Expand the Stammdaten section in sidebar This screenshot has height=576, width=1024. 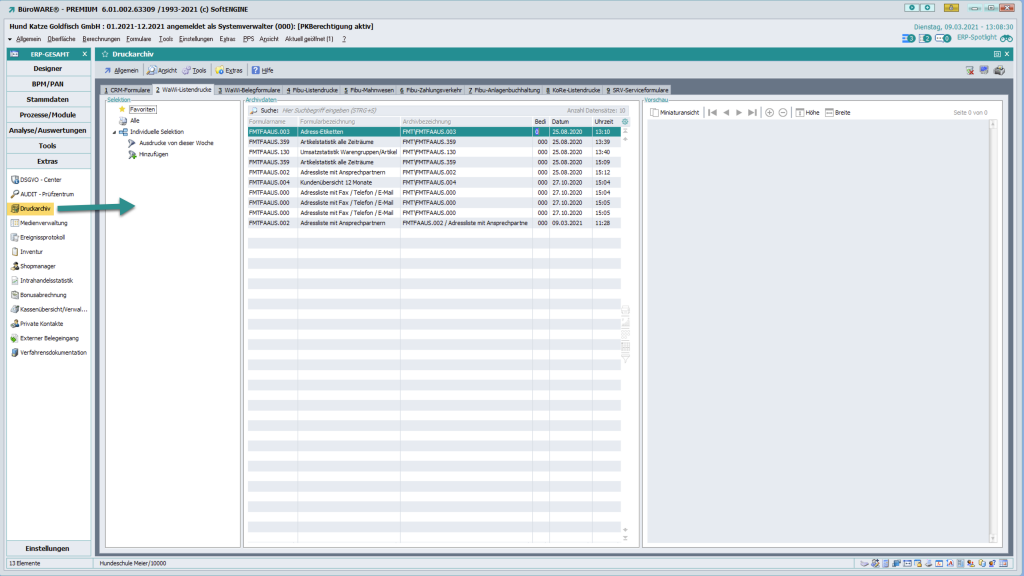tap(48, 100)
